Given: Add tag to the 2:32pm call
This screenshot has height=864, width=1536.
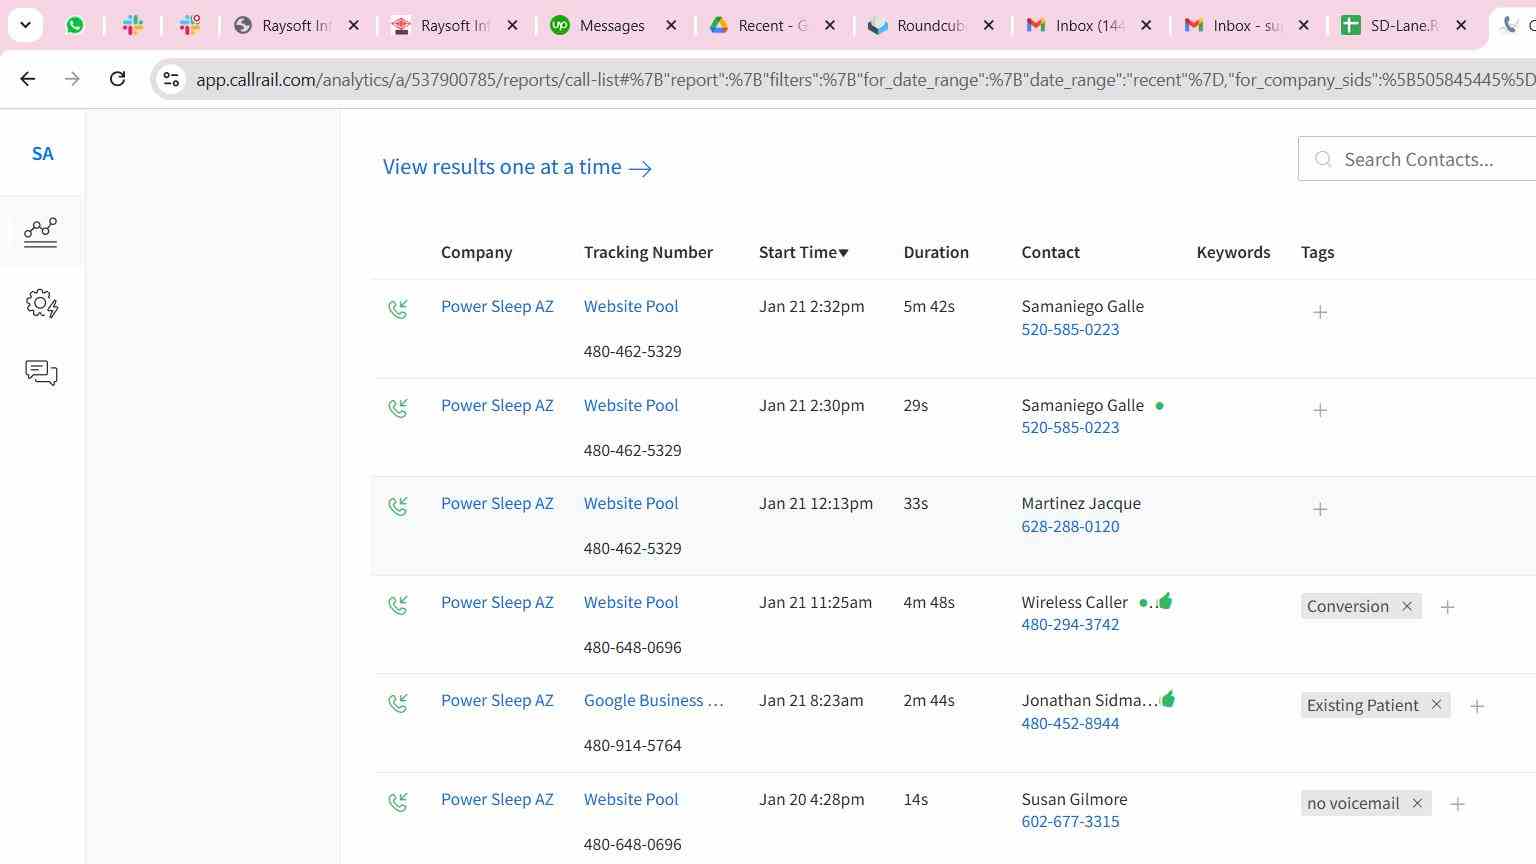Looking at the screenshot, I should coord(1320,312).
